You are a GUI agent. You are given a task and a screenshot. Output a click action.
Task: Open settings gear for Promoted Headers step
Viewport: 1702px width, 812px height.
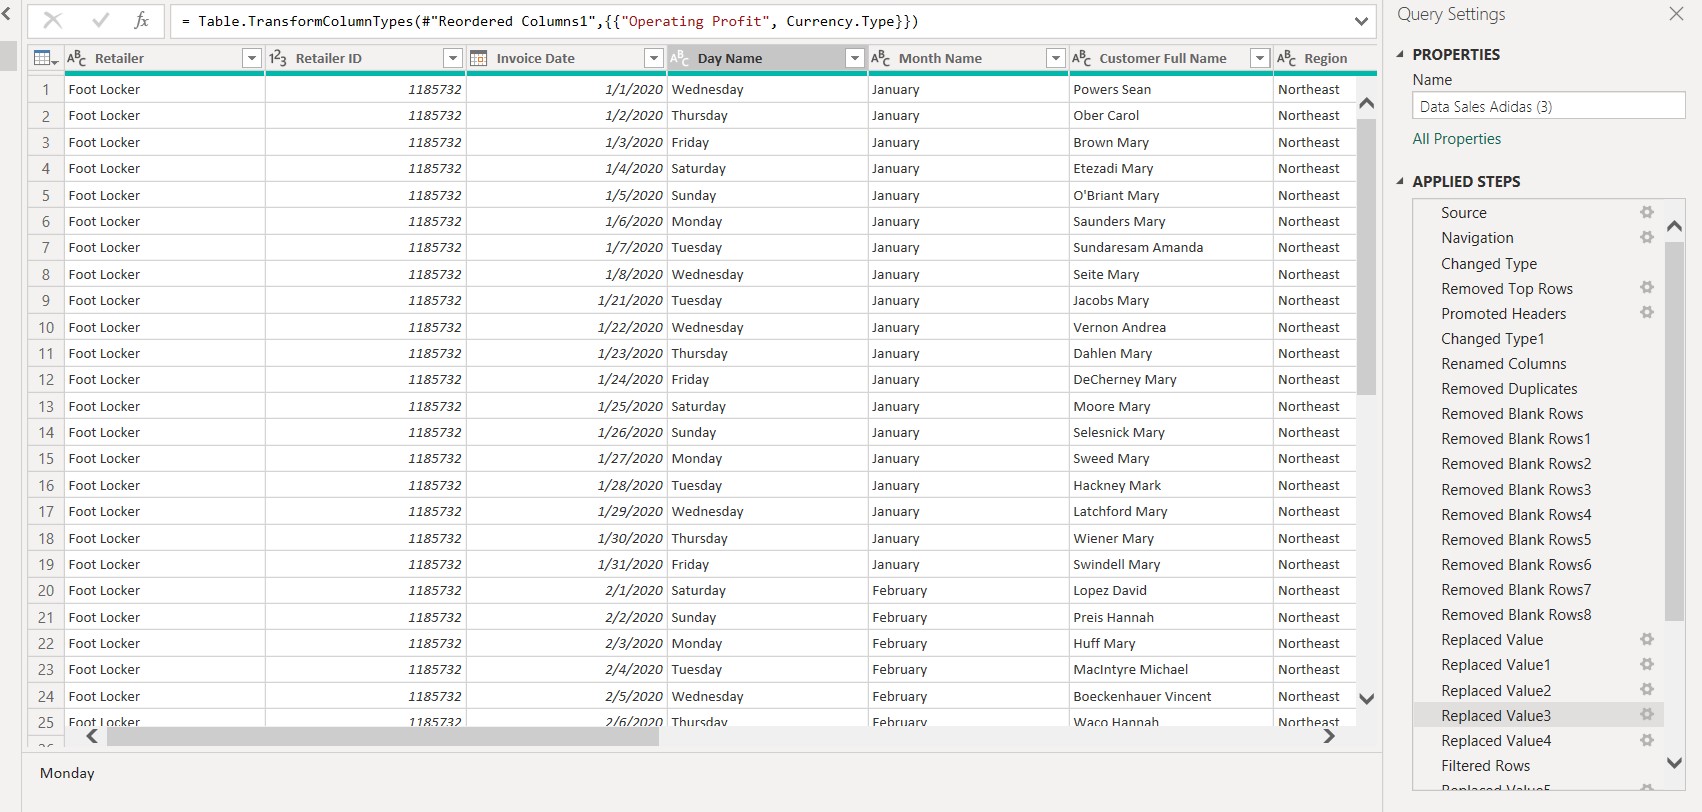click(x=1647, y=313)
